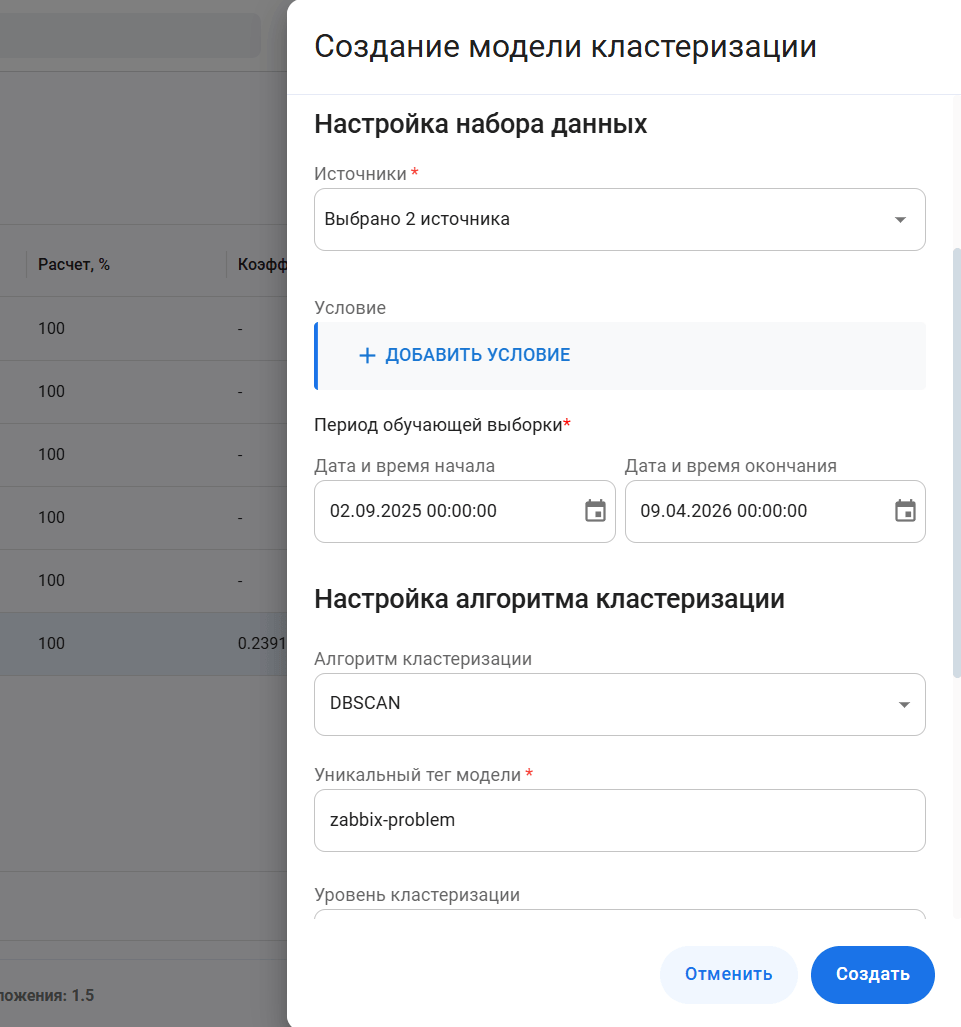Open the 'Выбрано 2 источника' selector
This screenshot has width=961, height=1027.
(x=600, y=220)
